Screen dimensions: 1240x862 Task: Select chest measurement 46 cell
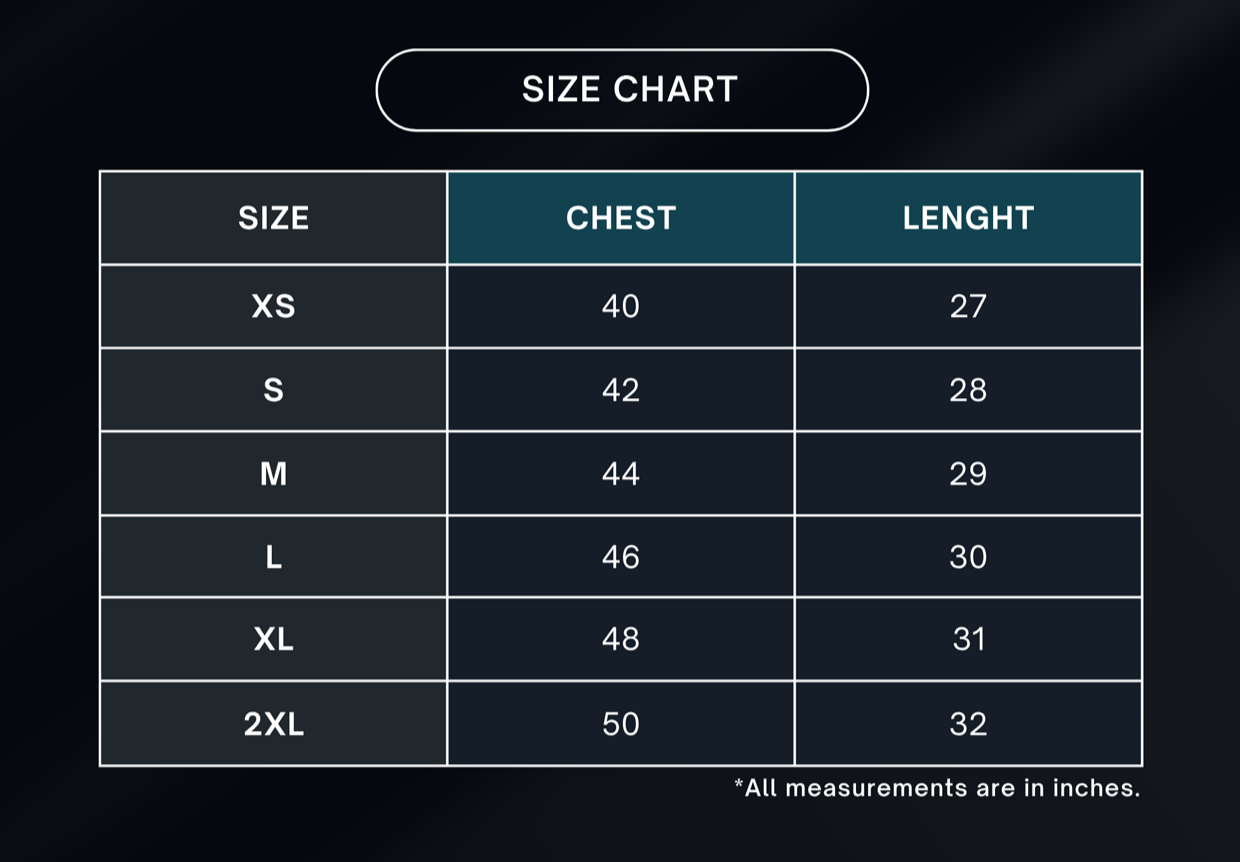pyautogui.click(x=621, y=557)
